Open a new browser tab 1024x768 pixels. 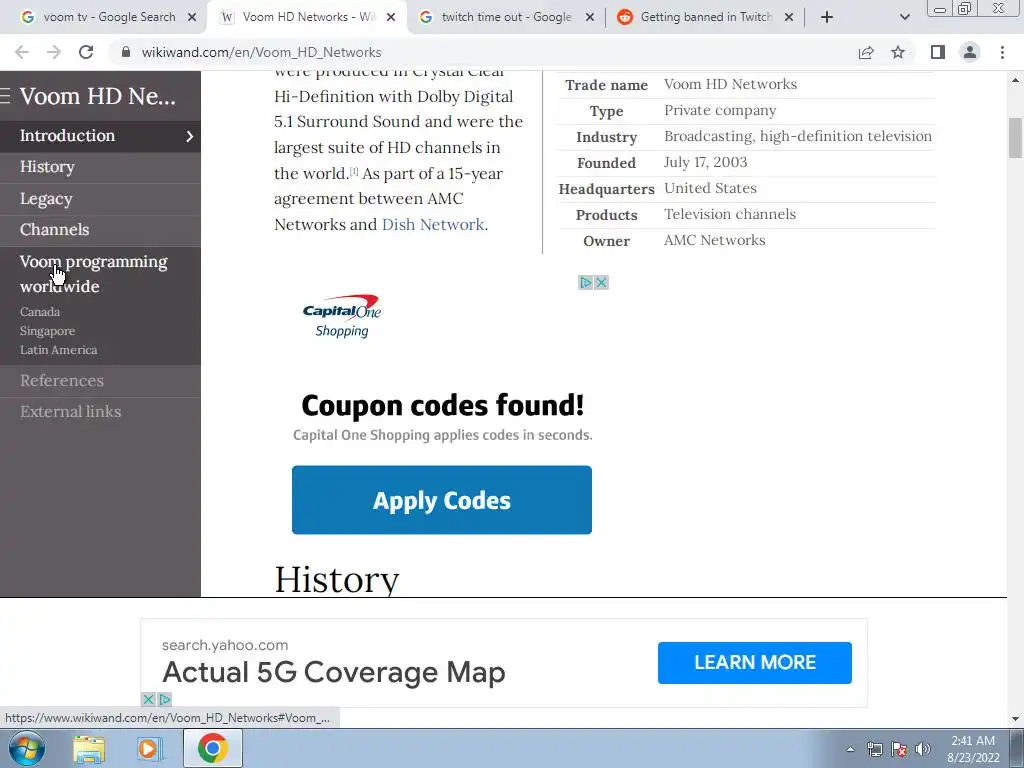point(827,17)
